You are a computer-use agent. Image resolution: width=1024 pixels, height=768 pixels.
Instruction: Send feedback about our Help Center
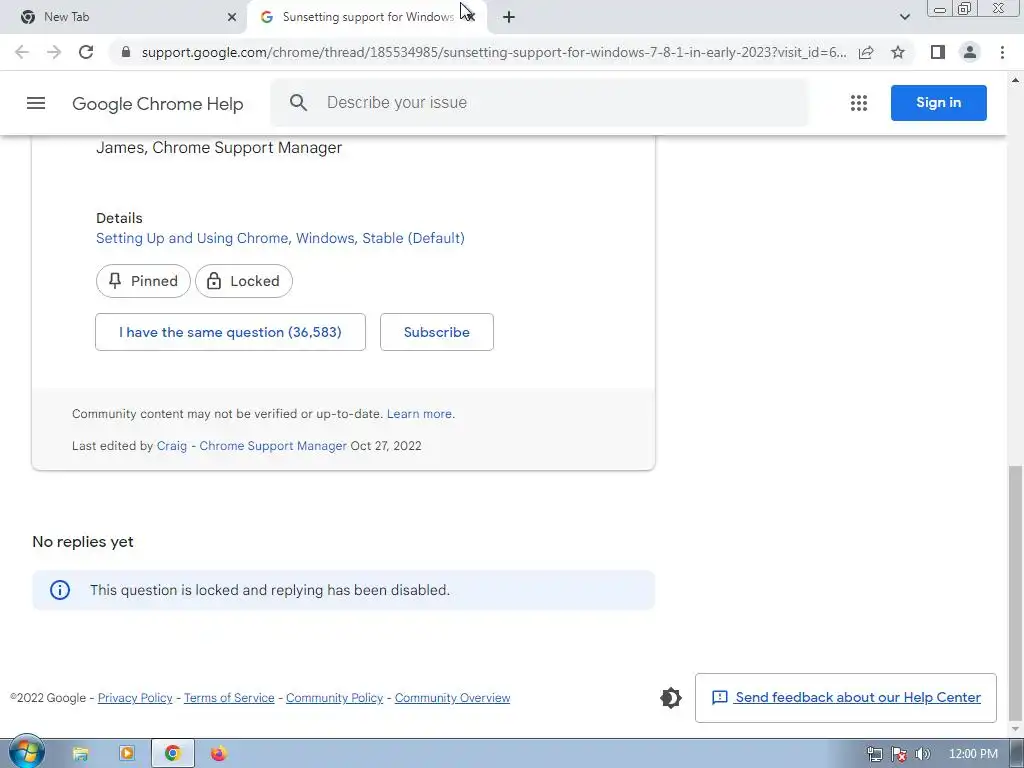tap(846, 697)
